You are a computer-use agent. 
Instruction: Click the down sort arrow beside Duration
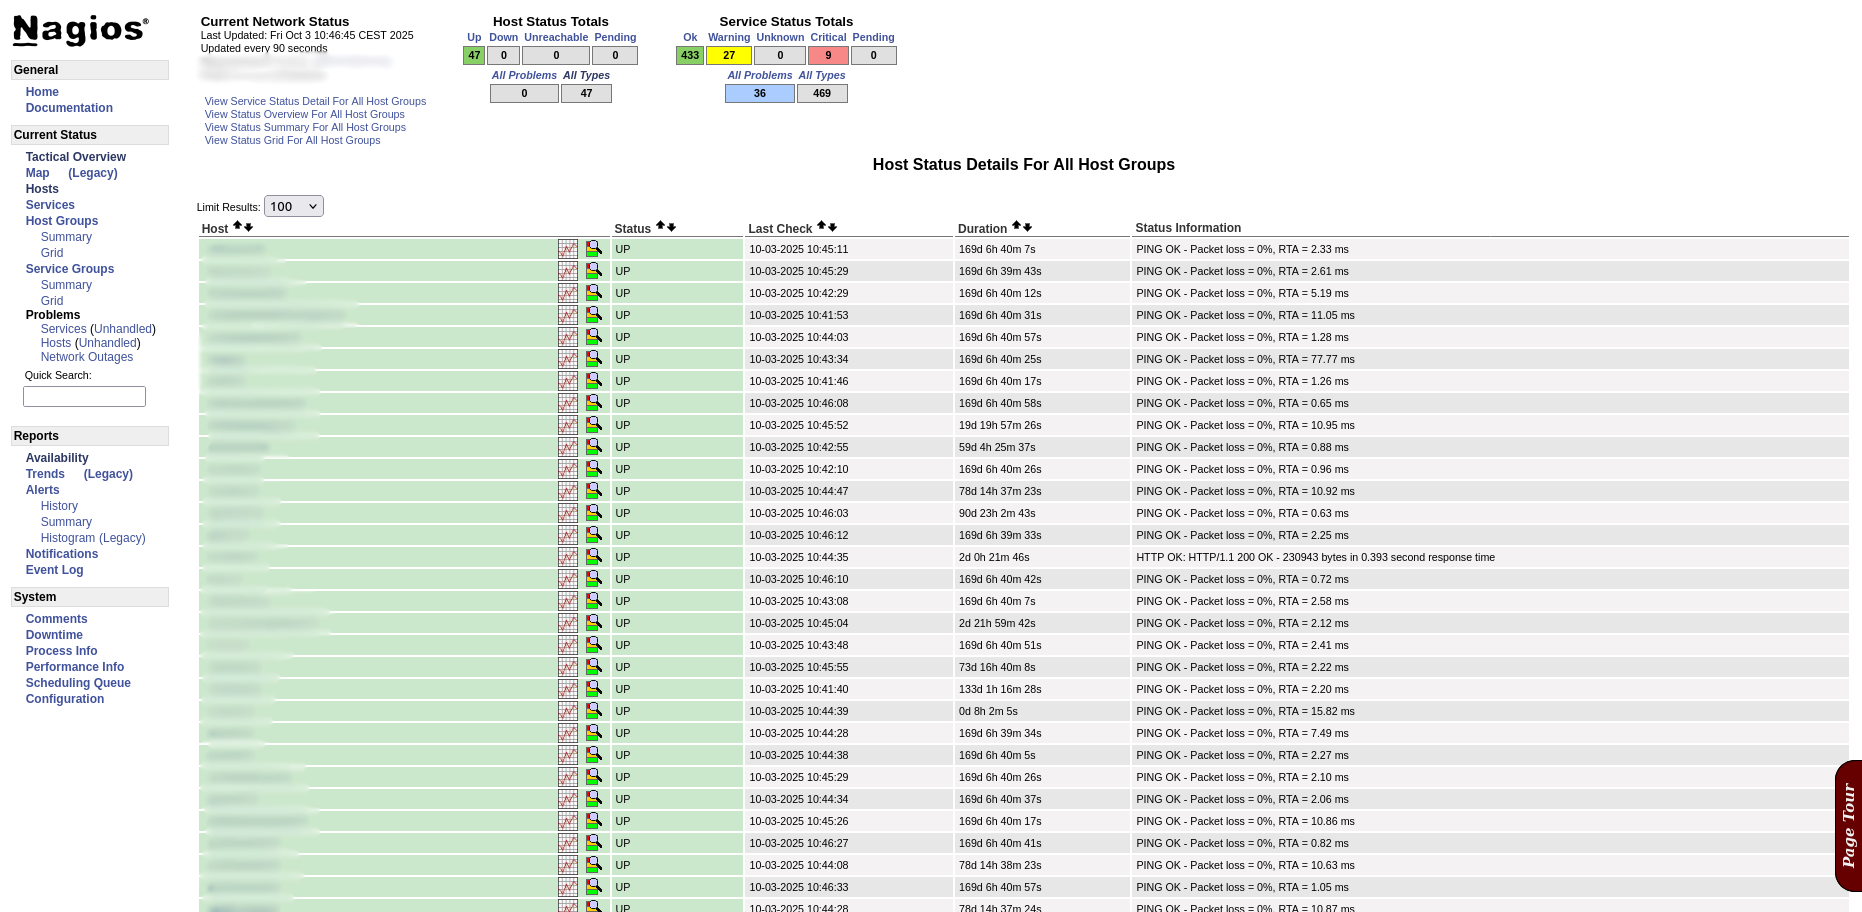1028,227
